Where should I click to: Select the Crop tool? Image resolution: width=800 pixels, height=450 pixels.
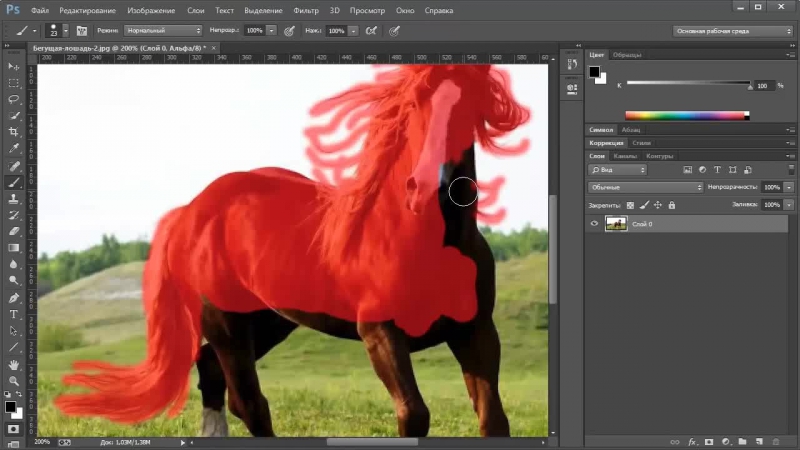(x=13, y=132)
